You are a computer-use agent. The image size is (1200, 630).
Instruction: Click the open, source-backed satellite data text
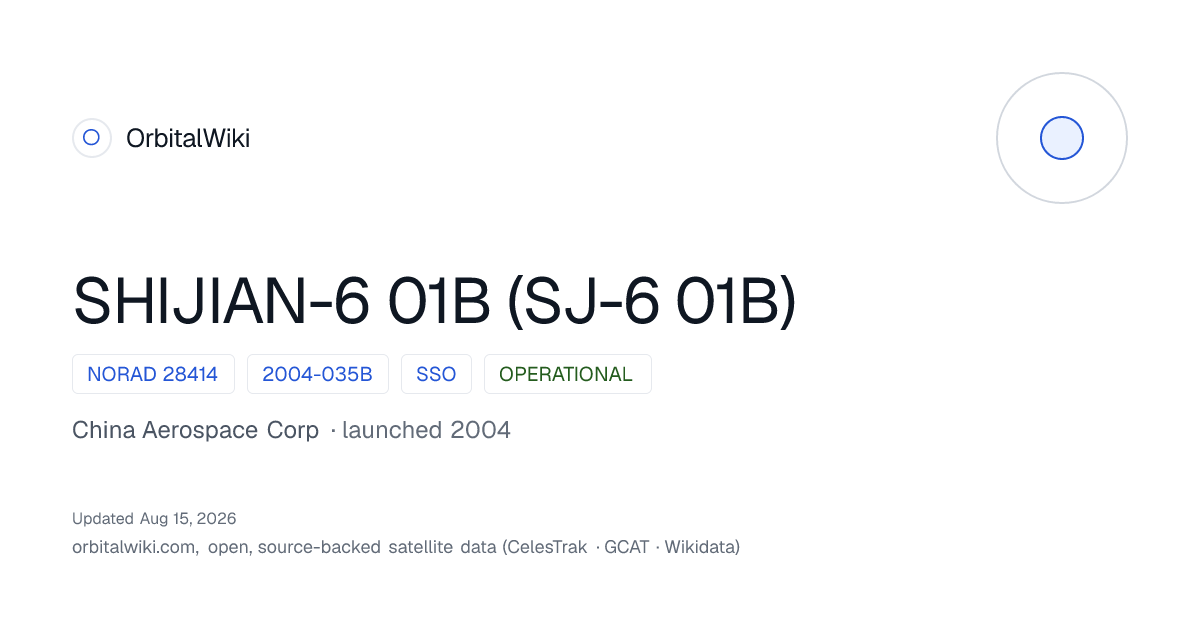pos(352,547)
